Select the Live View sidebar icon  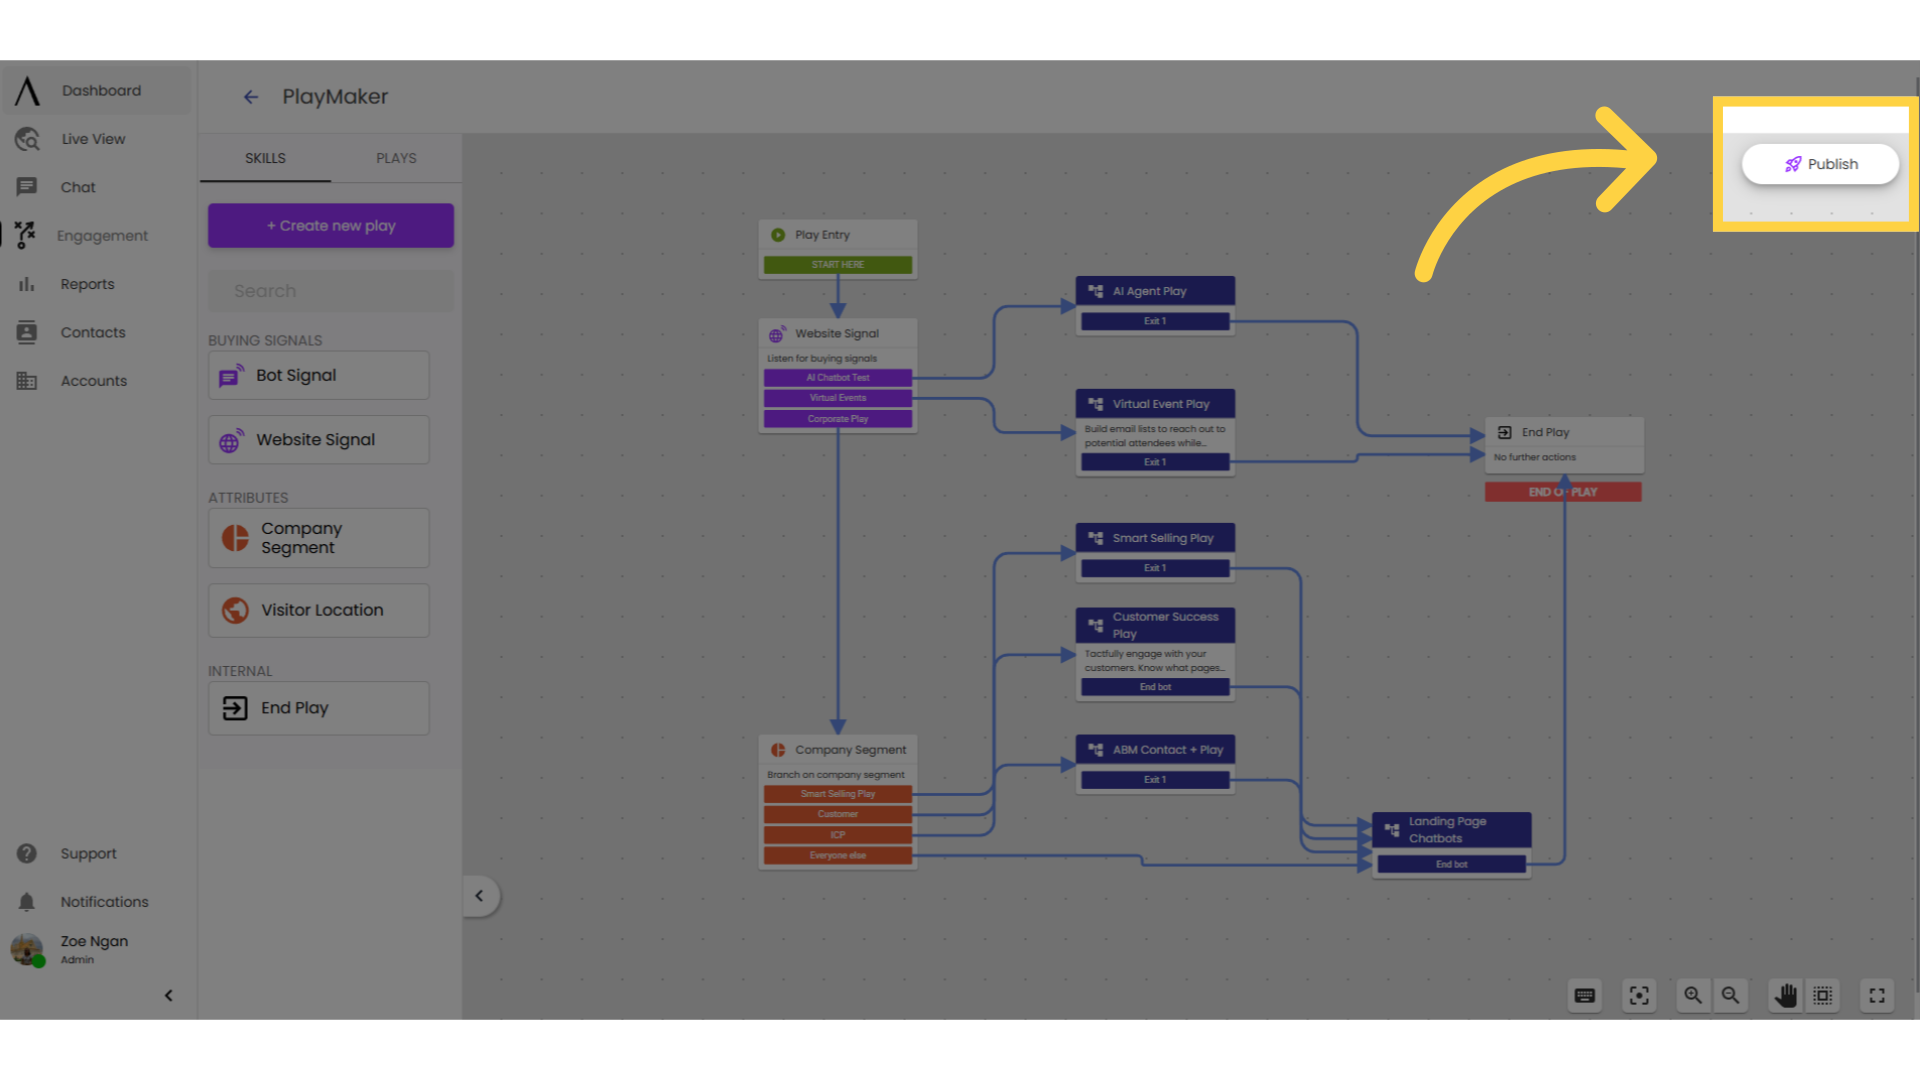point(24,138)
